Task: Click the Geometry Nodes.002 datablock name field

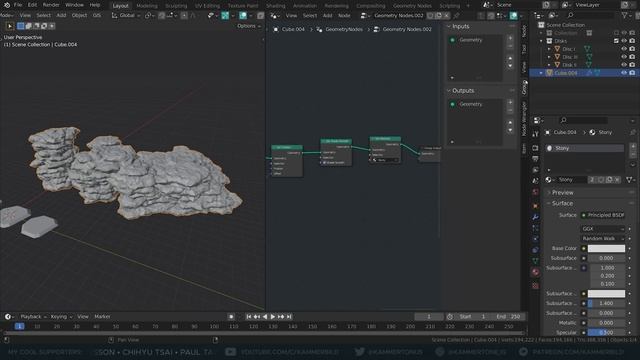Action: click(399, 16)
